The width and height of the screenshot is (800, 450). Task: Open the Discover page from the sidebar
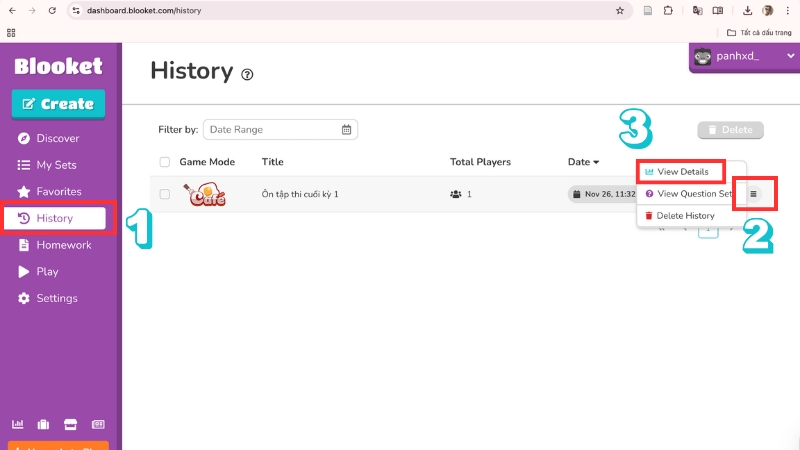(x=57, y=138)
